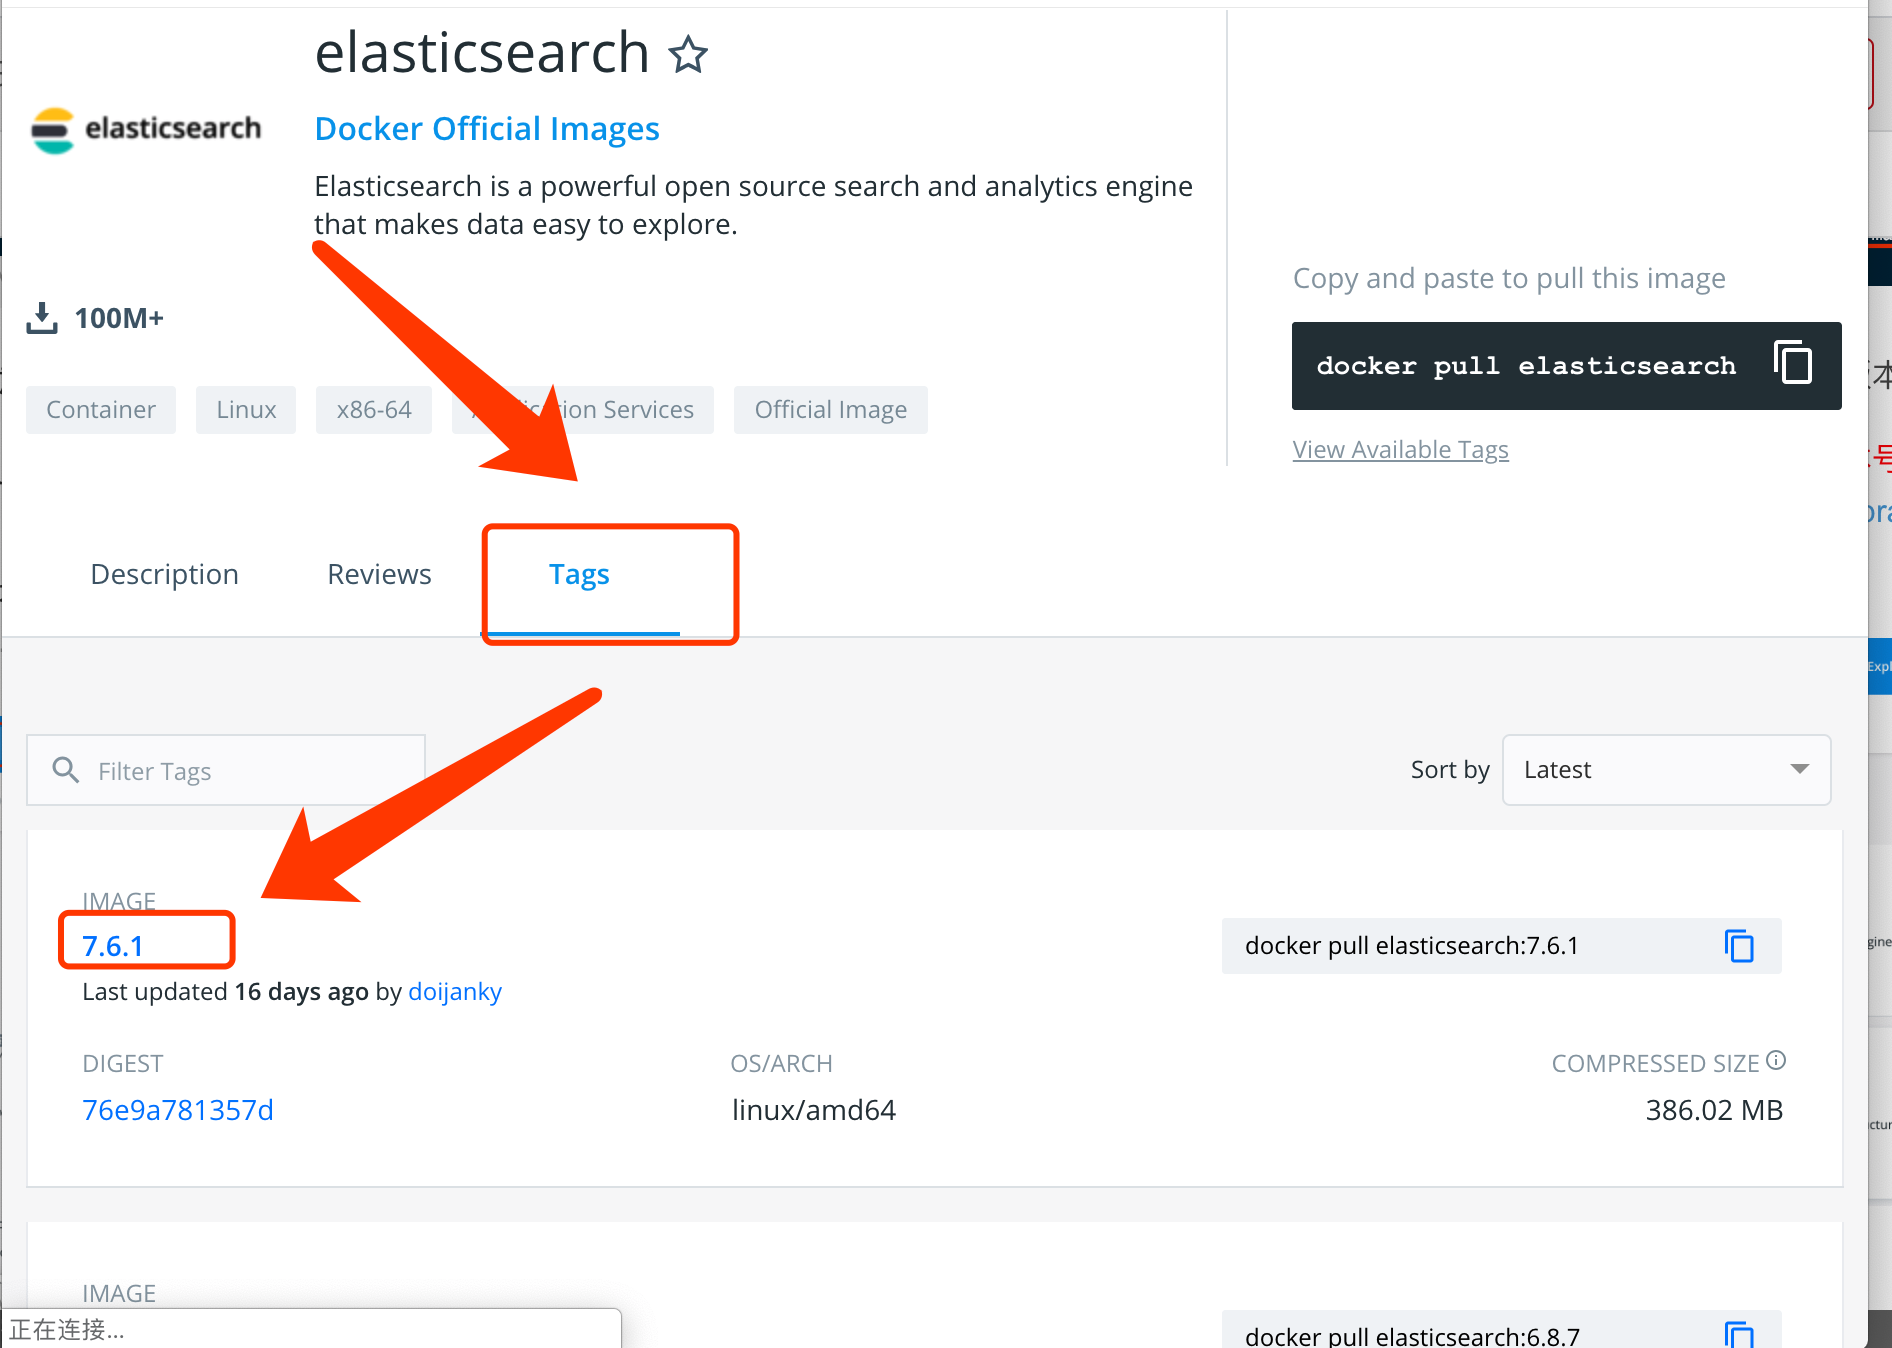Click the search magnifier in Filter Tags
The image size is (1892, 1348).
pyautogui.click(x=66, y=770)
